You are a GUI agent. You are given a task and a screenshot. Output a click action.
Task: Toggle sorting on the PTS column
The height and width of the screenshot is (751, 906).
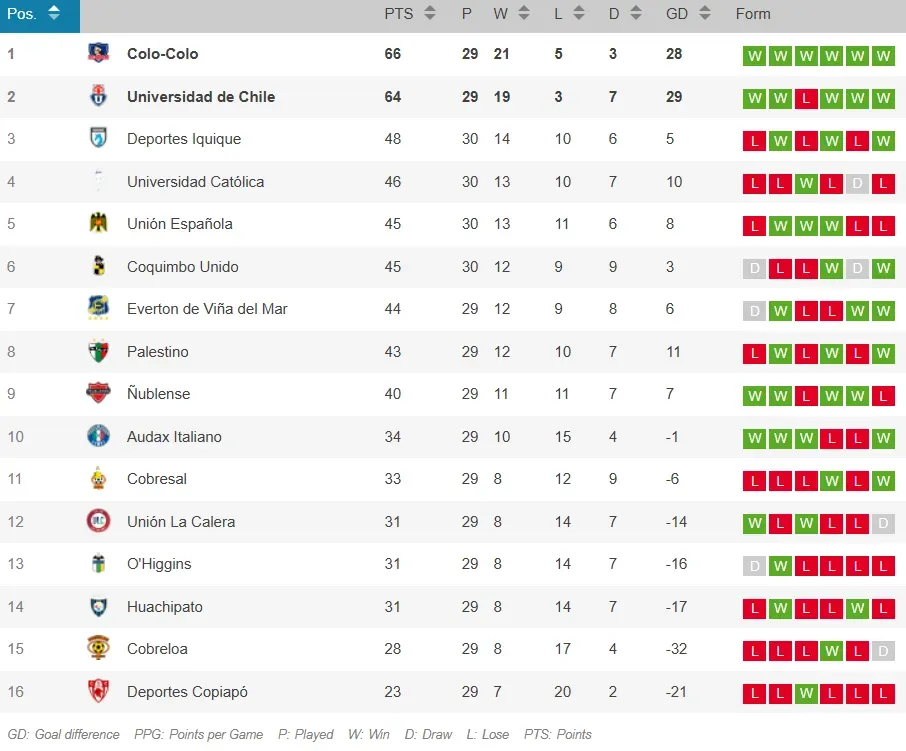tap(429, 13)
